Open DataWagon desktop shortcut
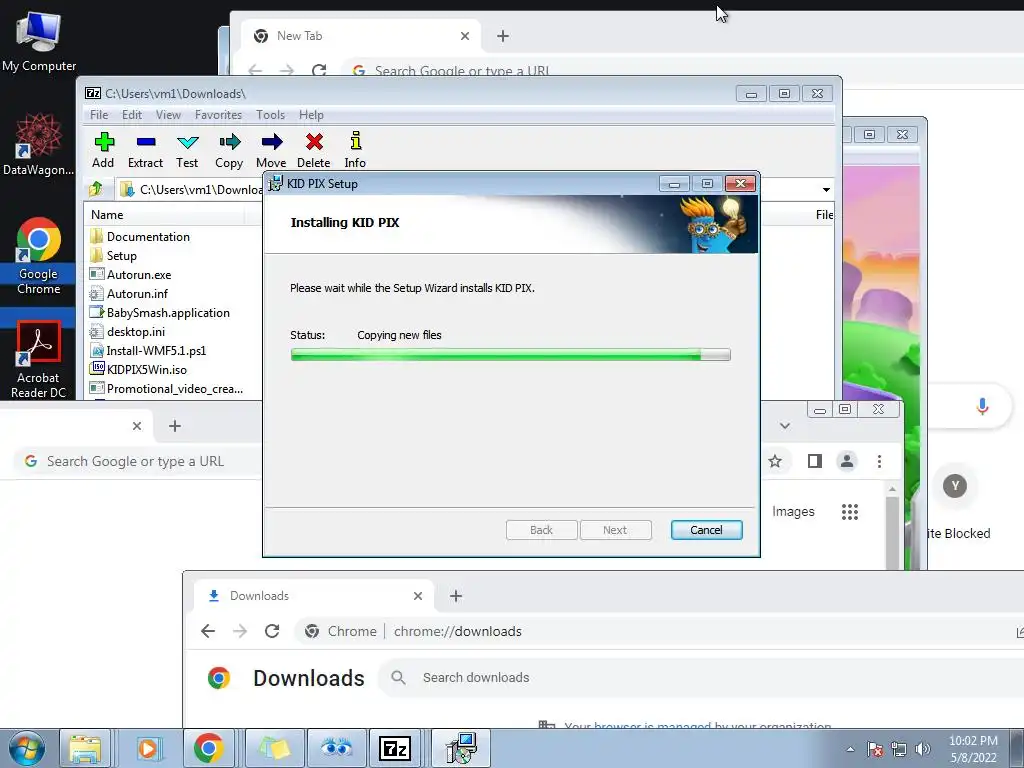The height and width of the screenshot is (768, 1024). 38,144
